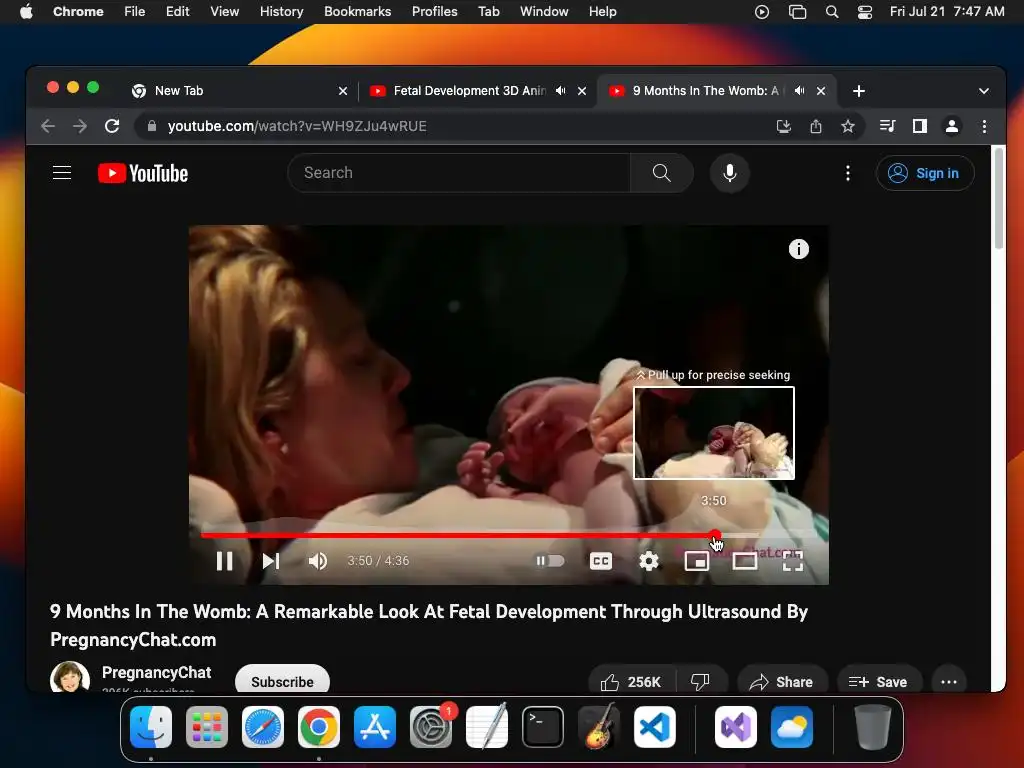Skip to the next video
Viewport: 1024px width, 768px height.
(x=270, y=561)
